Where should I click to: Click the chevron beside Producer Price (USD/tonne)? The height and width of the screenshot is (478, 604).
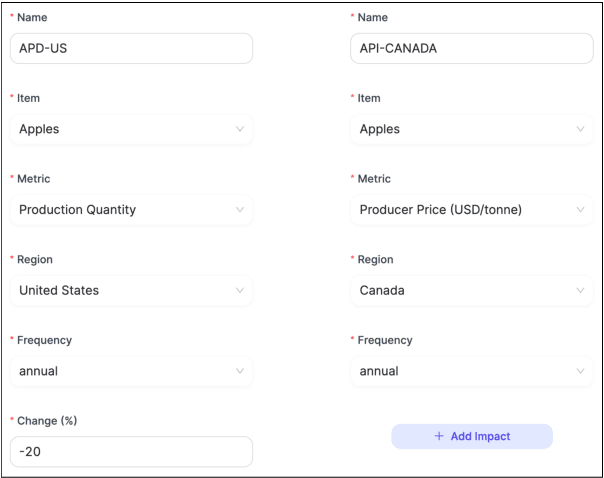tap(580, 210)
